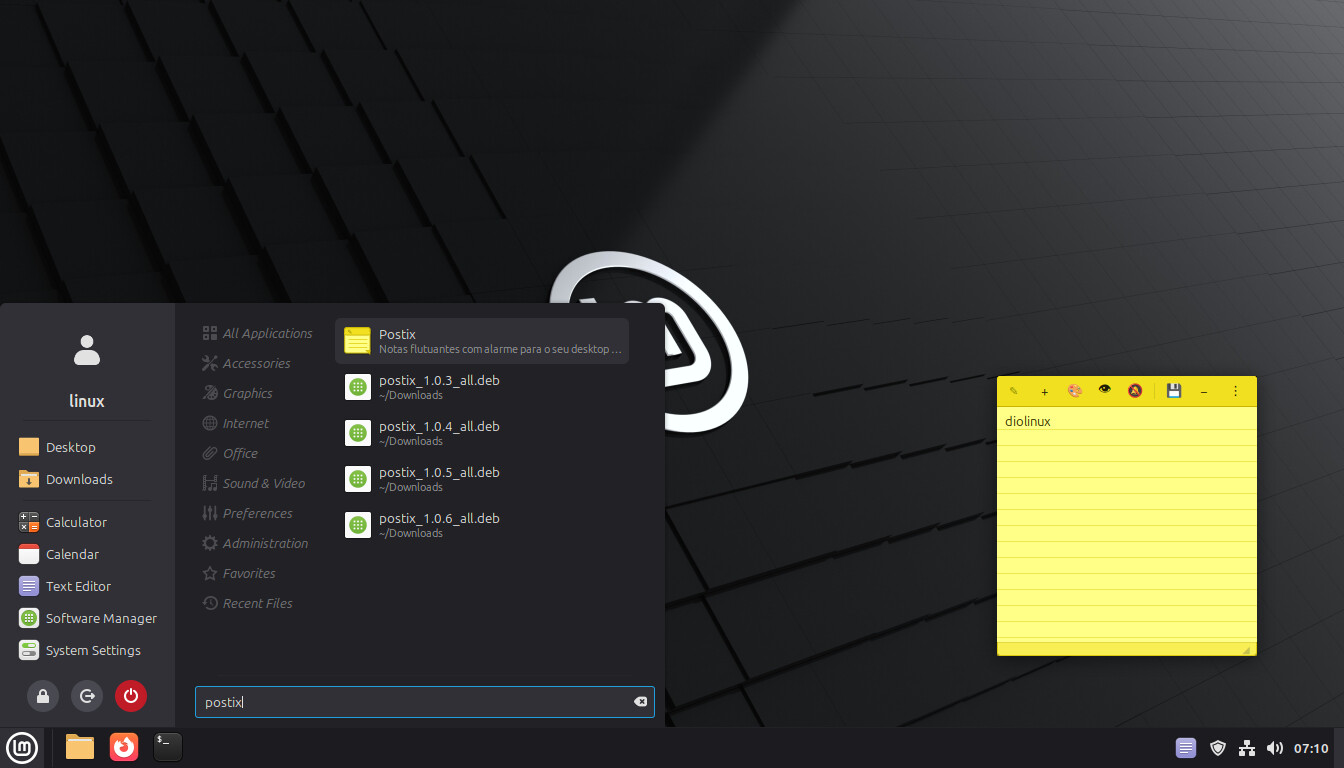Open the network tray icon

click(1246, 747)
